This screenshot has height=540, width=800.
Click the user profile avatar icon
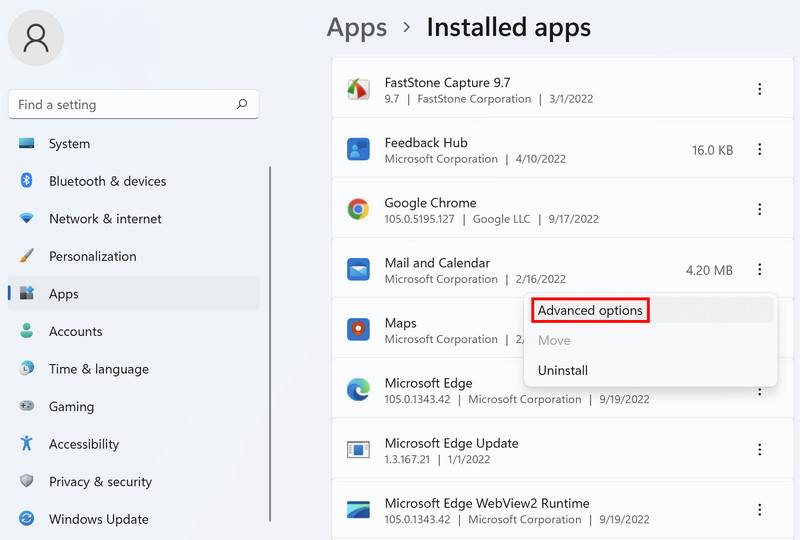pyautogui.click(x=36, y=38)
